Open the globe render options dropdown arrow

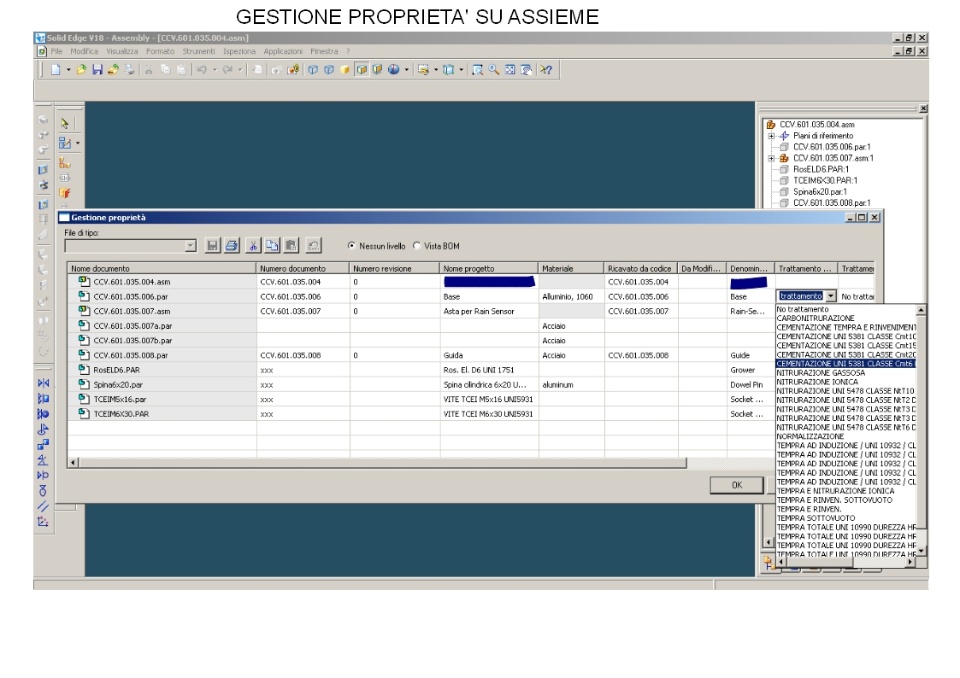[x=407, y=70]
